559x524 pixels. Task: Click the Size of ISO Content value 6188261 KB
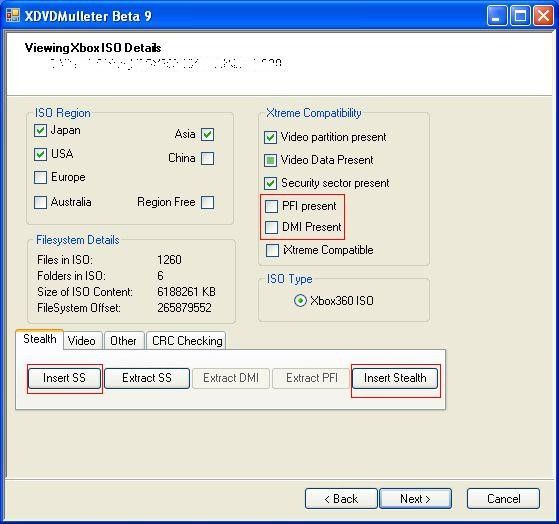tap(186, 292)
